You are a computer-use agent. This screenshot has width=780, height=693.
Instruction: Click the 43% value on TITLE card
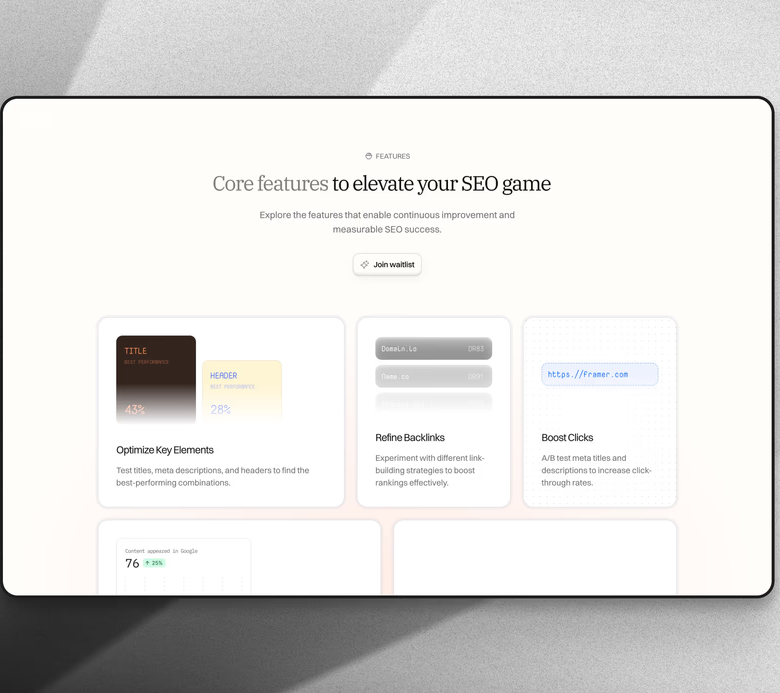click(135, 410)
